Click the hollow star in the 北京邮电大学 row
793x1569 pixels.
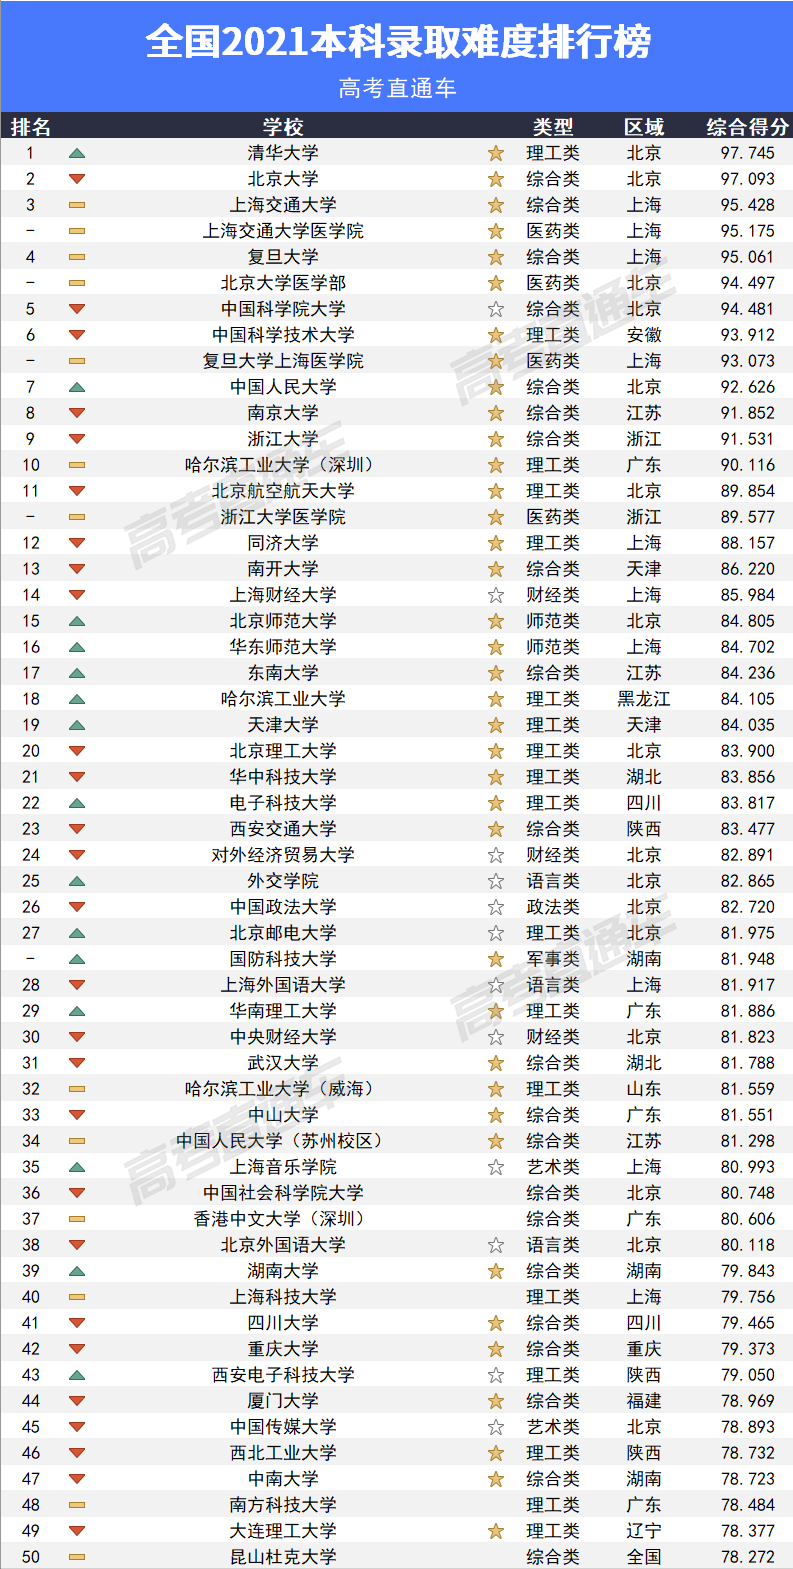[495, 933]
